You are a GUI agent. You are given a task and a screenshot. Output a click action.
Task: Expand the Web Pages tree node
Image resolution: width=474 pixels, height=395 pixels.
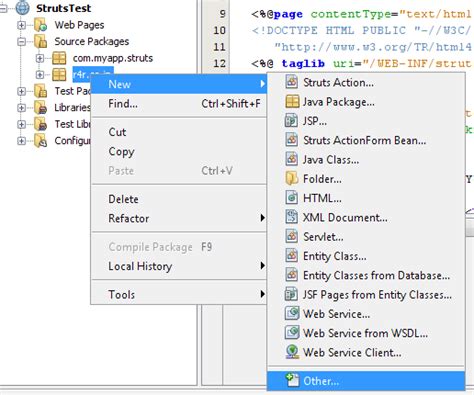[21, 25]
